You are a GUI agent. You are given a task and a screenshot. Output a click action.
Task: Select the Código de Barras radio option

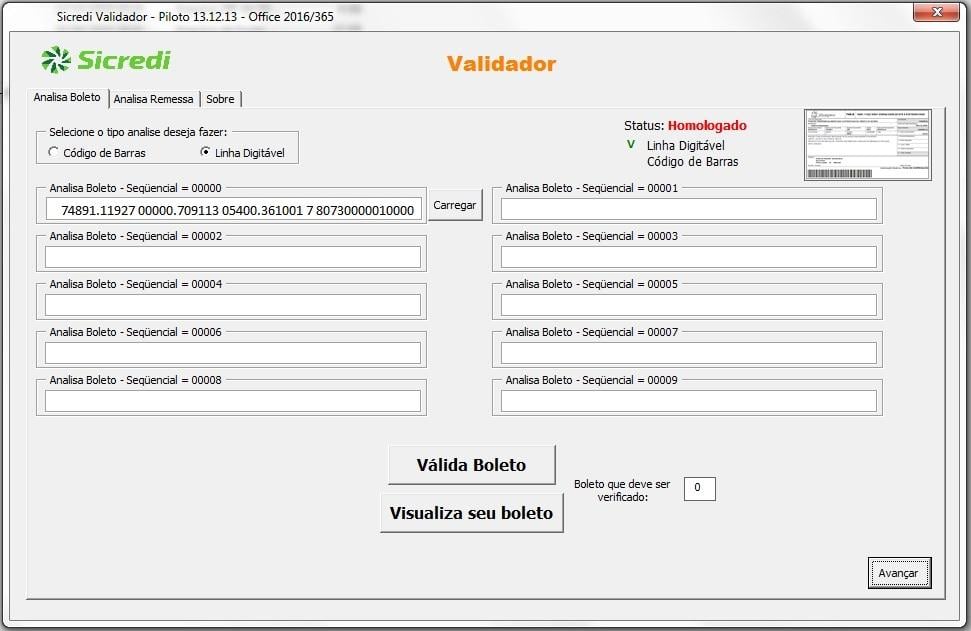pos(97,152)
